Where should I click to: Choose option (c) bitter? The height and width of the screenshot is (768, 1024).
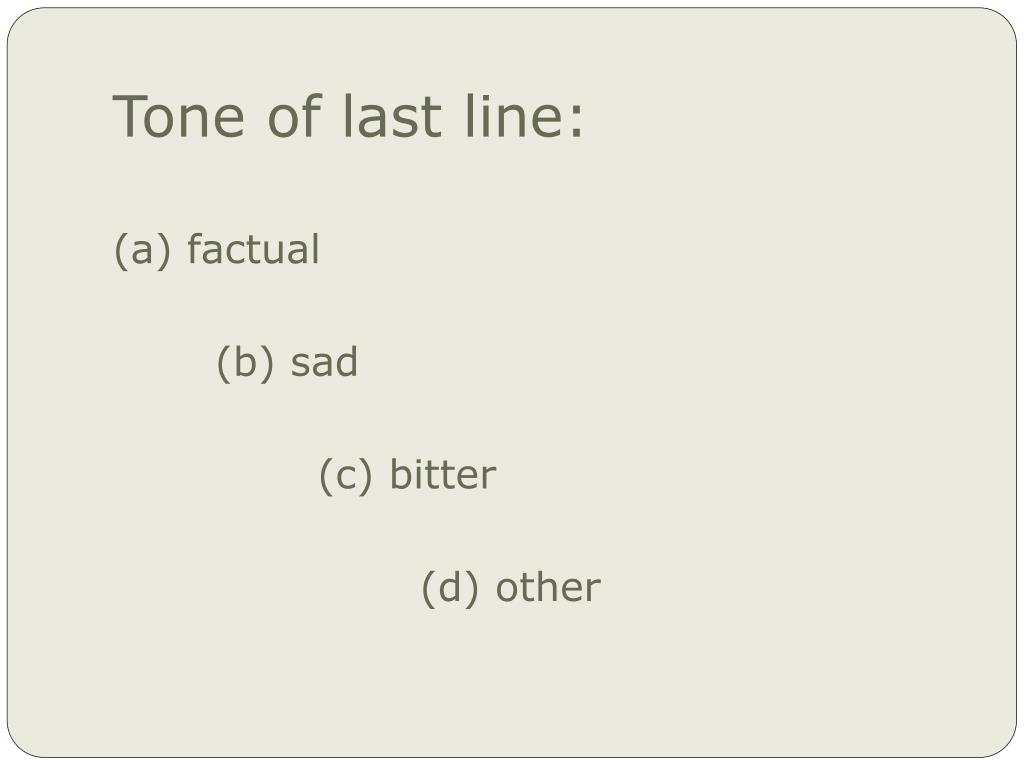(408, 475)
